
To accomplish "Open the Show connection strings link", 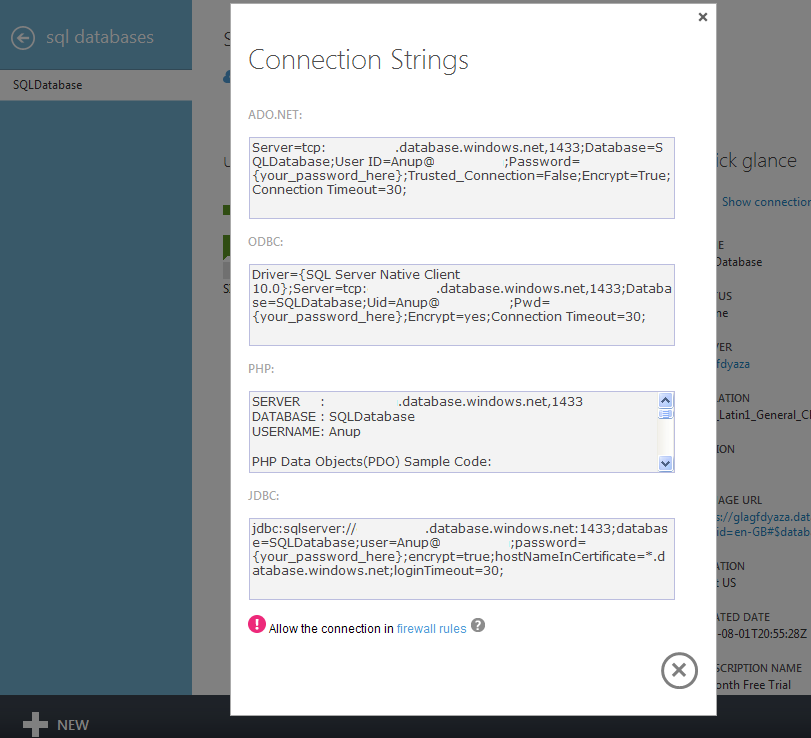I will pyautogui.click(x=766, y=202).
